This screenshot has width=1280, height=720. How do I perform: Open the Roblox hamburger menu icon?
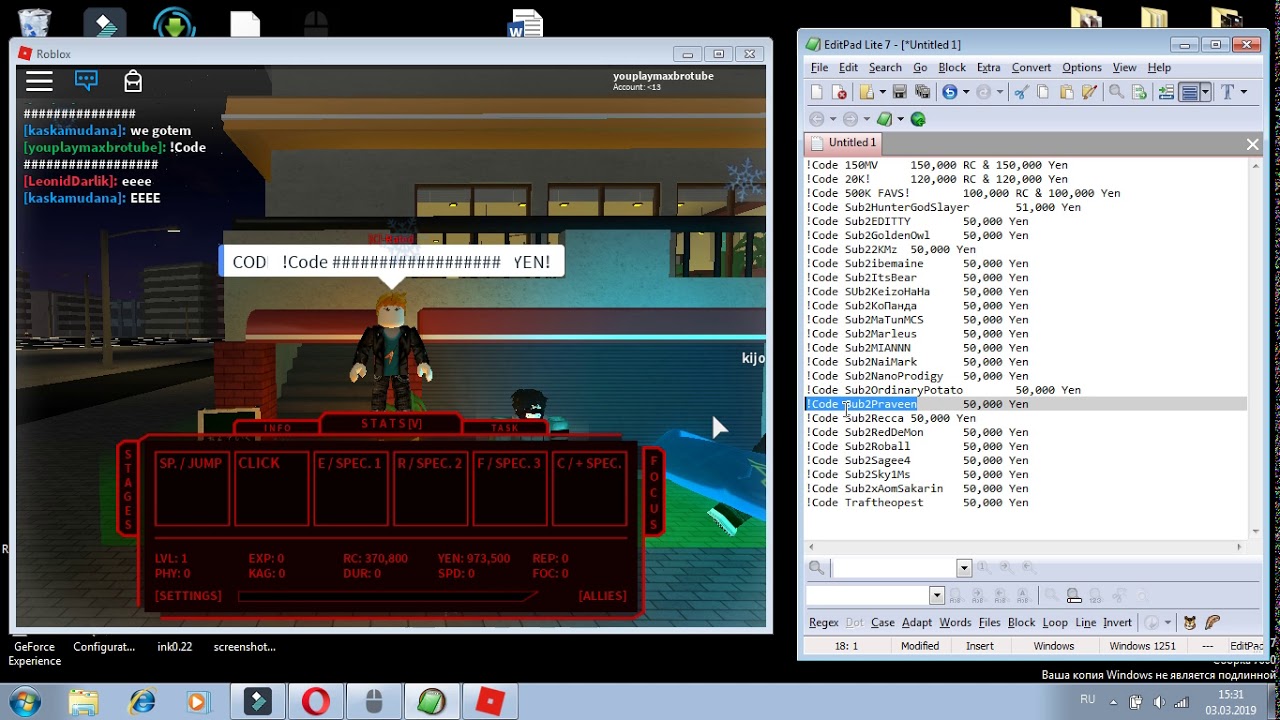pos(39,81)
